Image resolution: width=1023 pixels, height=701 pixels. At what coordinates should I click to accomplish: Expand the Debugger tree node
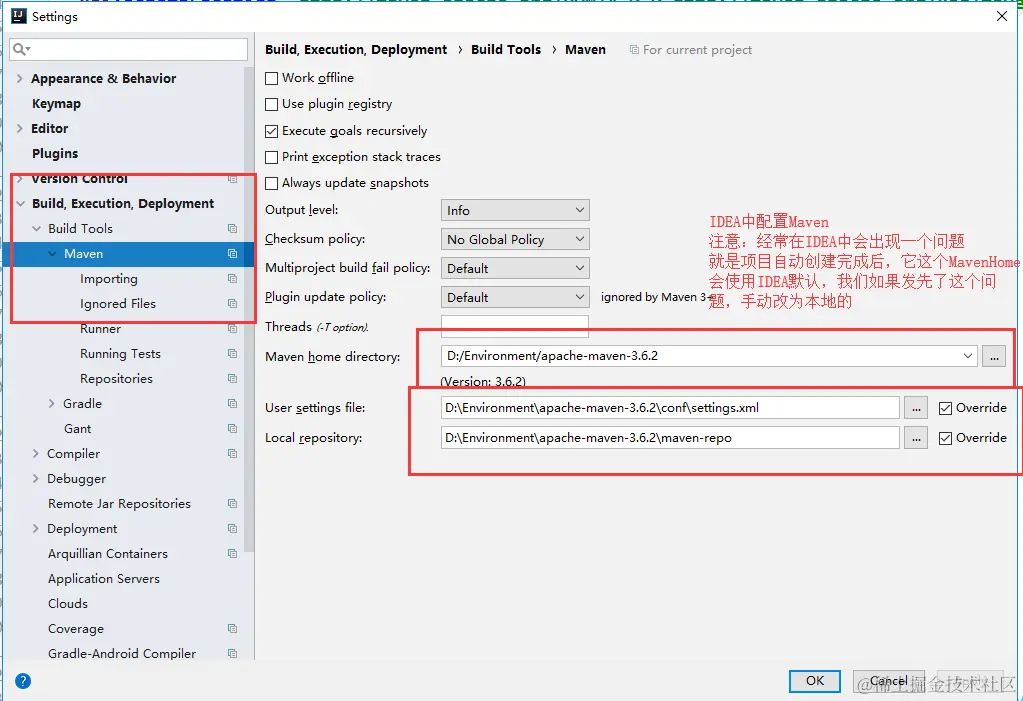pyautogui.click(x=36, y=478)
